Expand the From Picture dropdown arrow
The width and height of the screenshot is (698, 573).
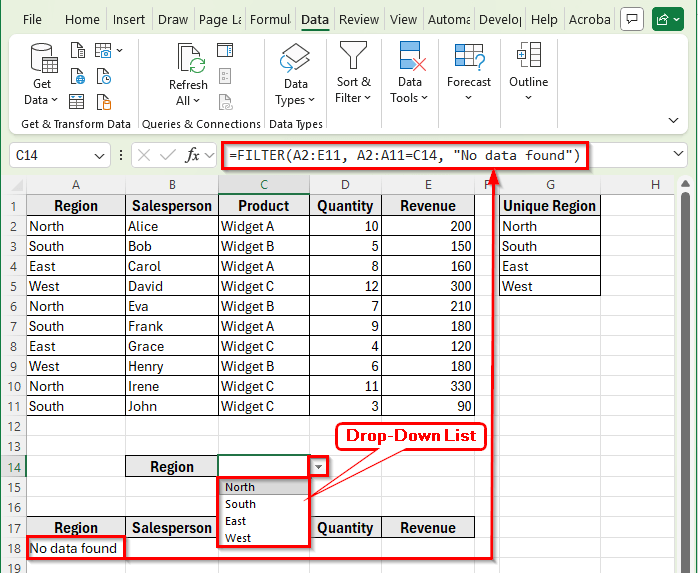tap(119, 50)
